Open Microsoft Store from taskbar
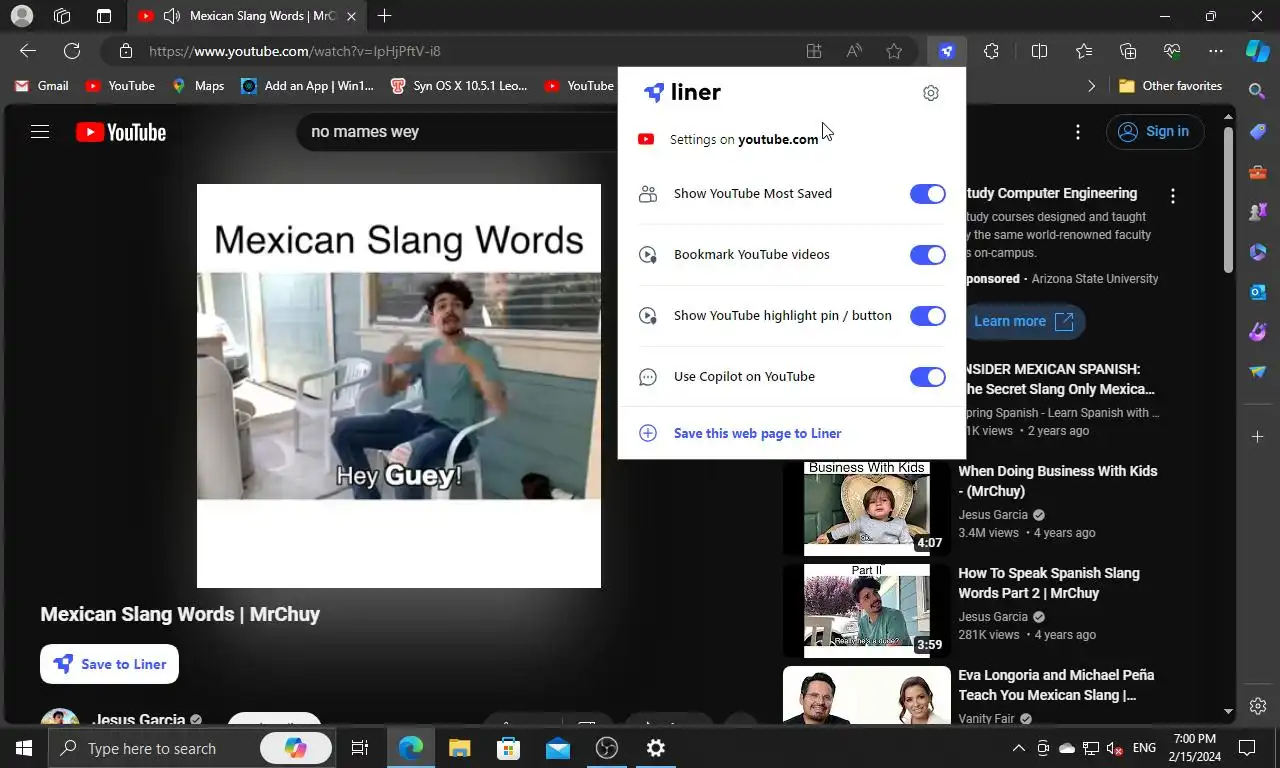Viewport: 1280px width, 768px height. coord(508,748)
